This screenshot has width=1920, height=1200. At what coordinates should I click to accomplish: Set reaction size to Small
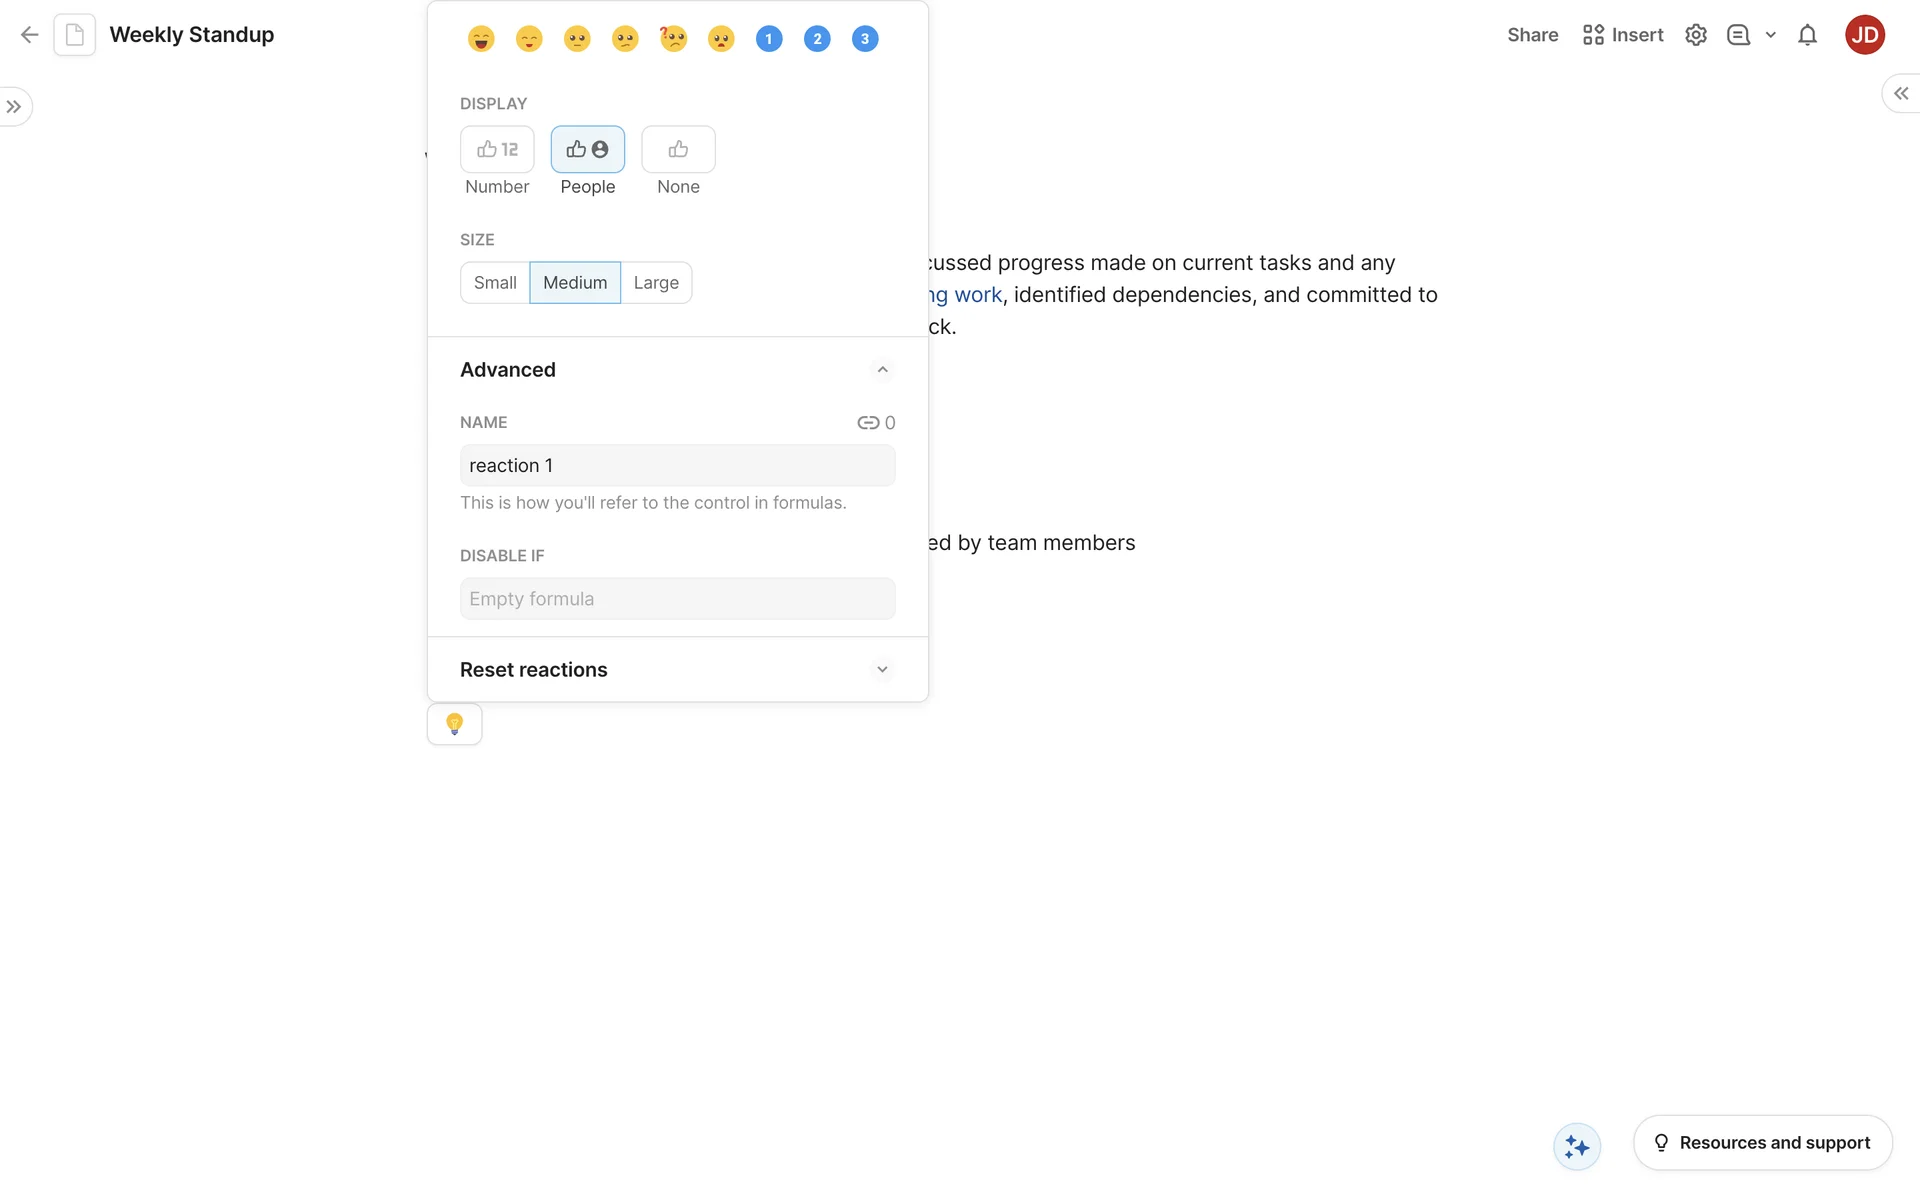click(495, 283)
